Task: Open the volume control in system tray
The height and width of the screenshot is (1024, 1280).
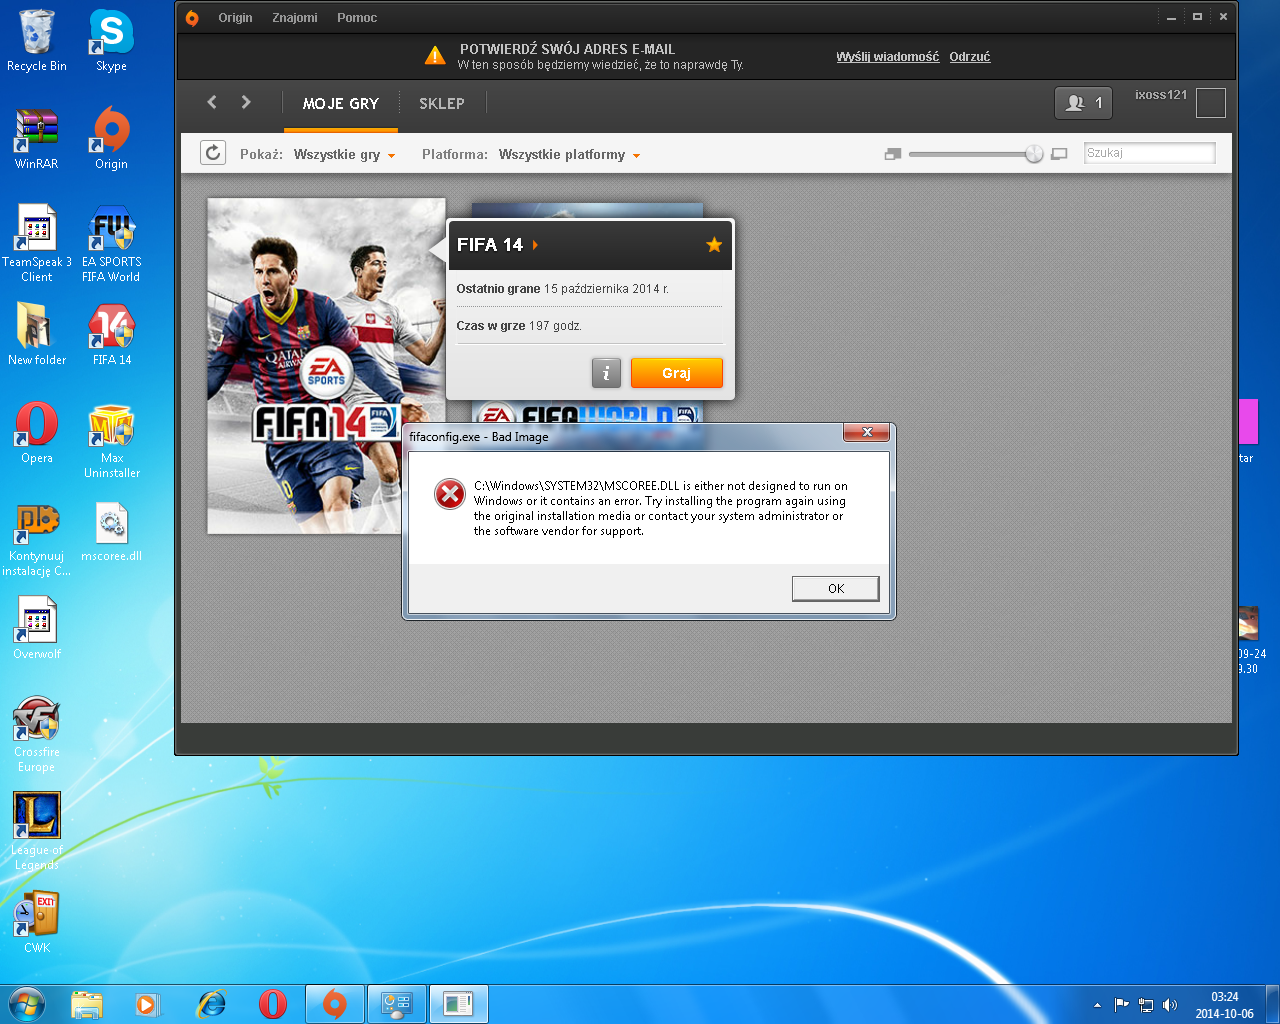Action: click(x=1170, y=1005)
